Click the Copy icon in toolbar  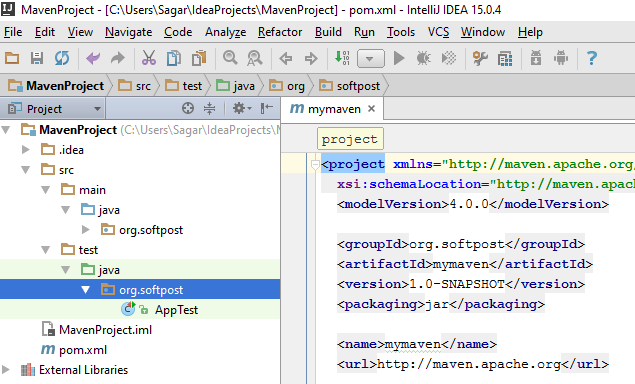coord(174,58)
